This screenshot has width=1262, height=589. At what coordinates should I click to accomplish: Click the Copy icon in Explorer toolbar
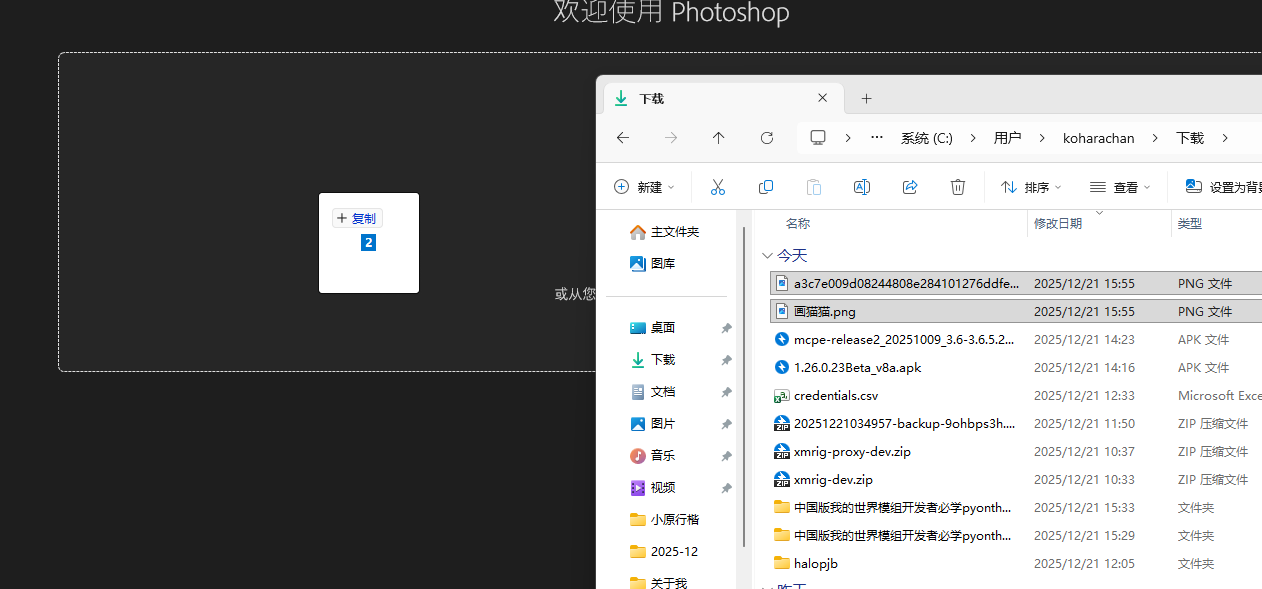pyautogui.click(x=766, y=187)
